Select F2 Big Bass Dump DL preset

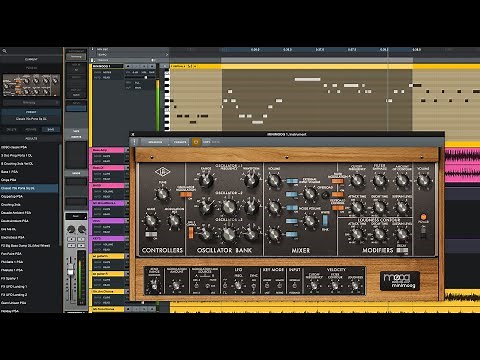[x=29, y=245]
